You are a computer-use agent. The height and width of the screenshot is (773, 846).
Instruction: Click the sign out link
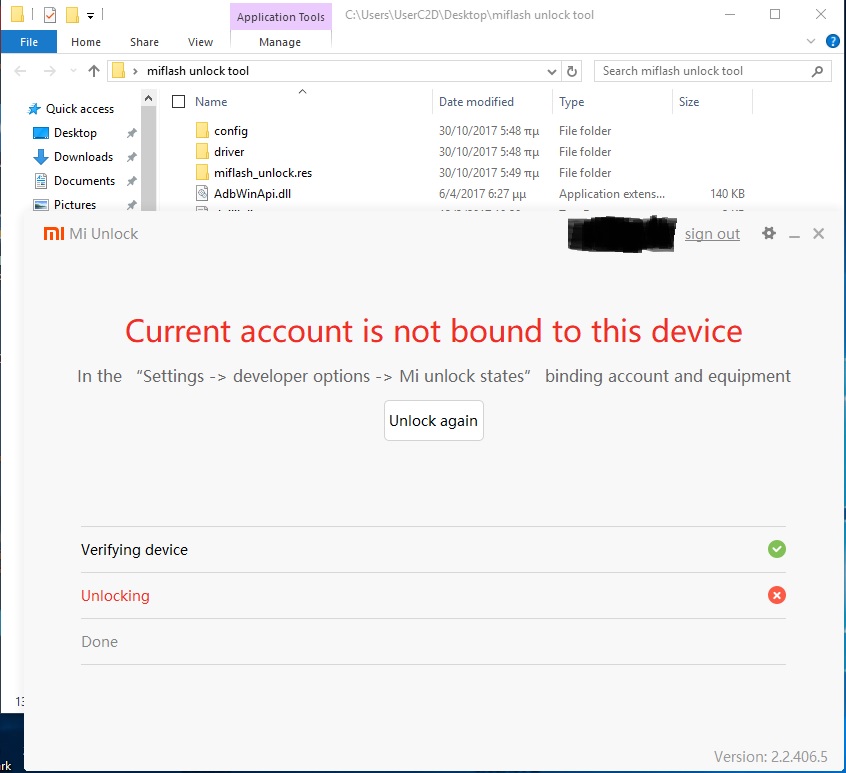[712, 234]
